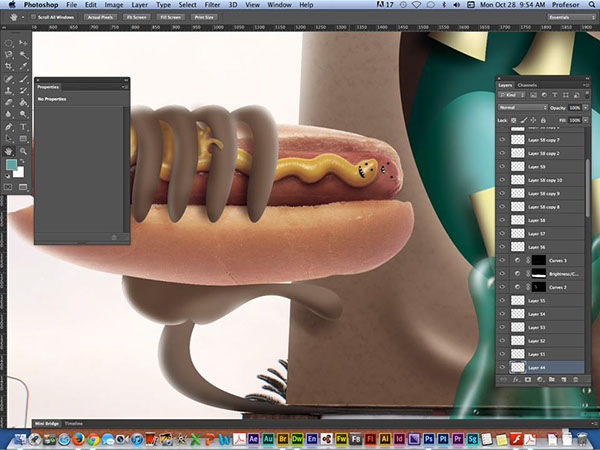Select the Eraser tool
Viewport: 600px width, 450px height.
(x=8, y=103)
